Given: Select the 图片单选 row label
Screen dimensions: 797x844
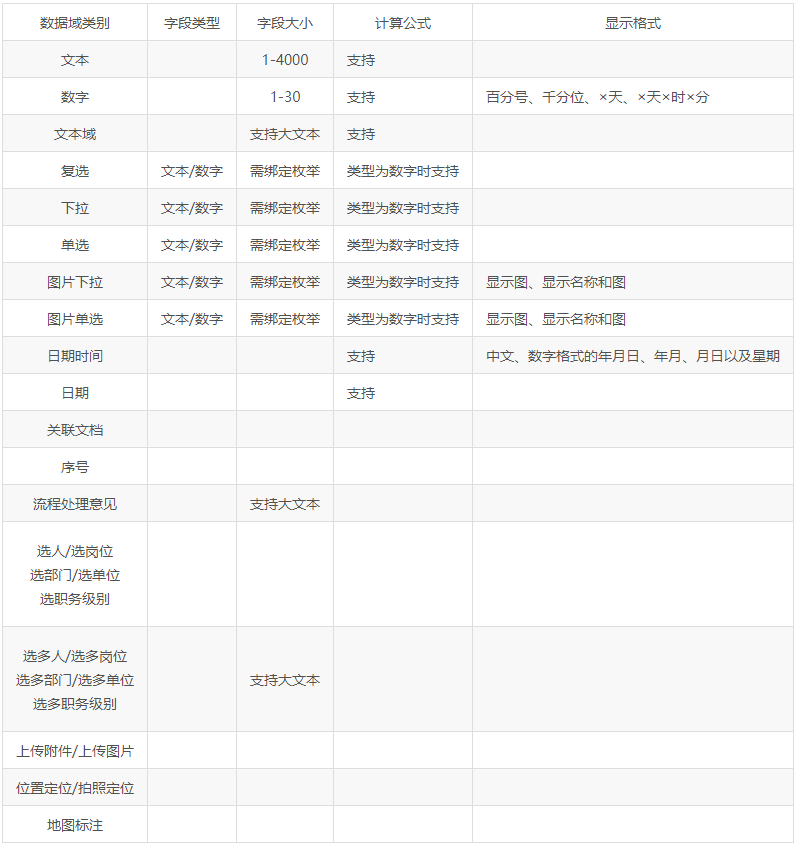Looking at the screenshot, I should (x=75, y=320).
